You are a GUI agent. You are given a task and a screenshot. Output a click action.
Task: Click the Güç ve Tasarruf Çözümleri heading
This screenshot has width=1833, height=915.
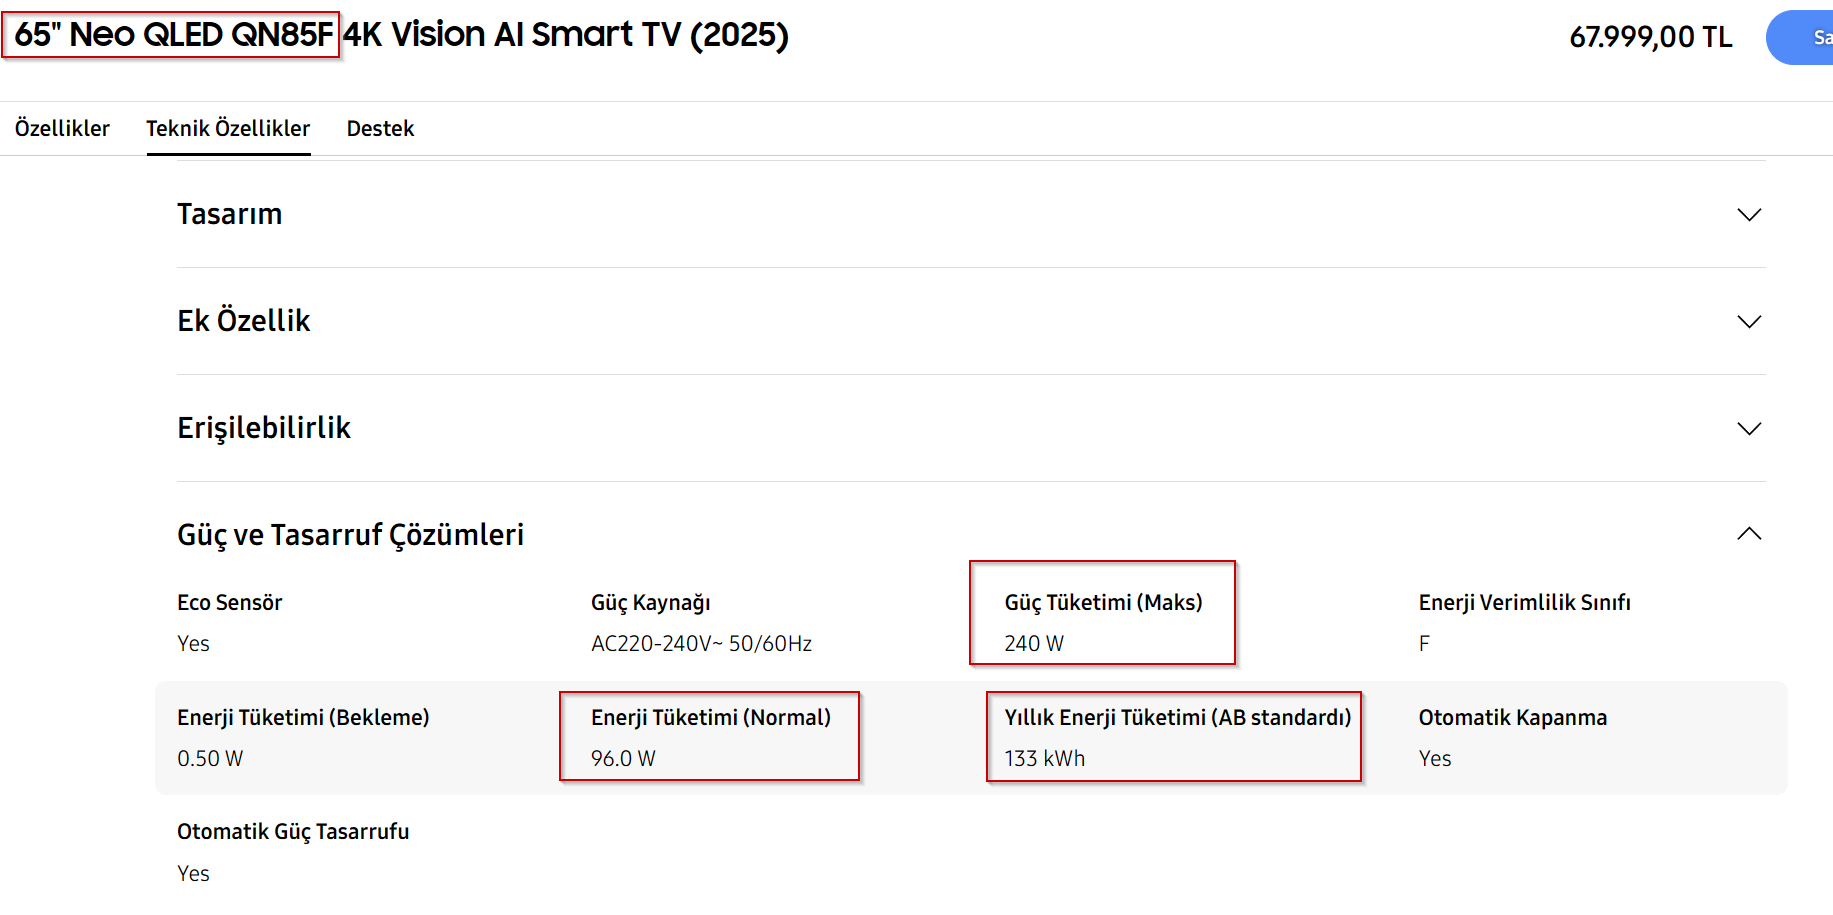[x=350, y=535]
